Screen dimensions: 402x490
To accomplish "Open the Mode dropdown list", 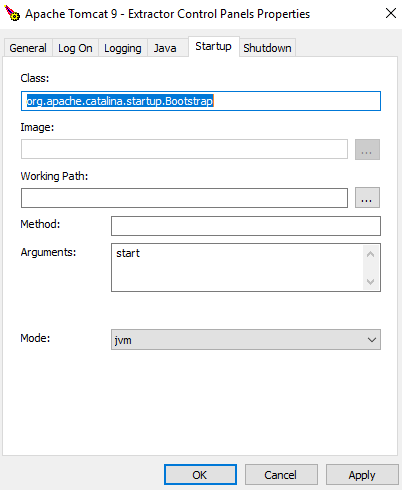I will click(246, 340).
